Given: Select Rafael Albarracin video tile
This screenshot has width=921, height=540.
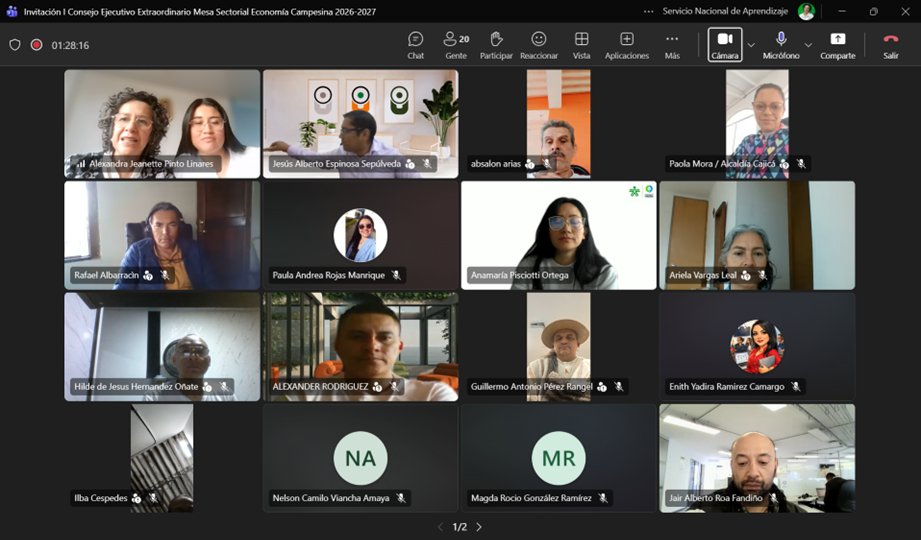Looking at the screenshot, I should coord(162,235).
